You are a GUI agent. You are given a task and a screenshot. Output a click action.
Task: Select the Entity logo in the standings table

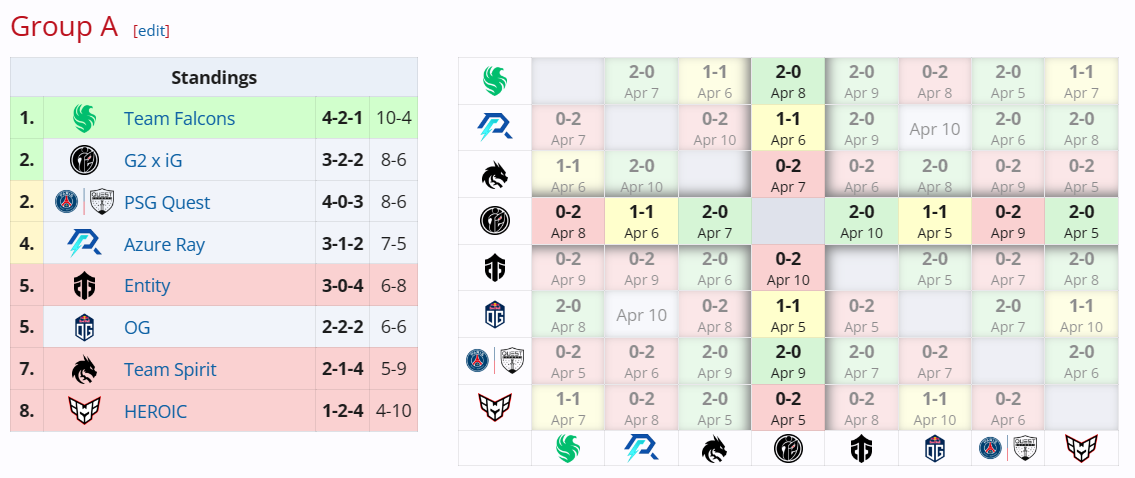click(x=84, y=286)
